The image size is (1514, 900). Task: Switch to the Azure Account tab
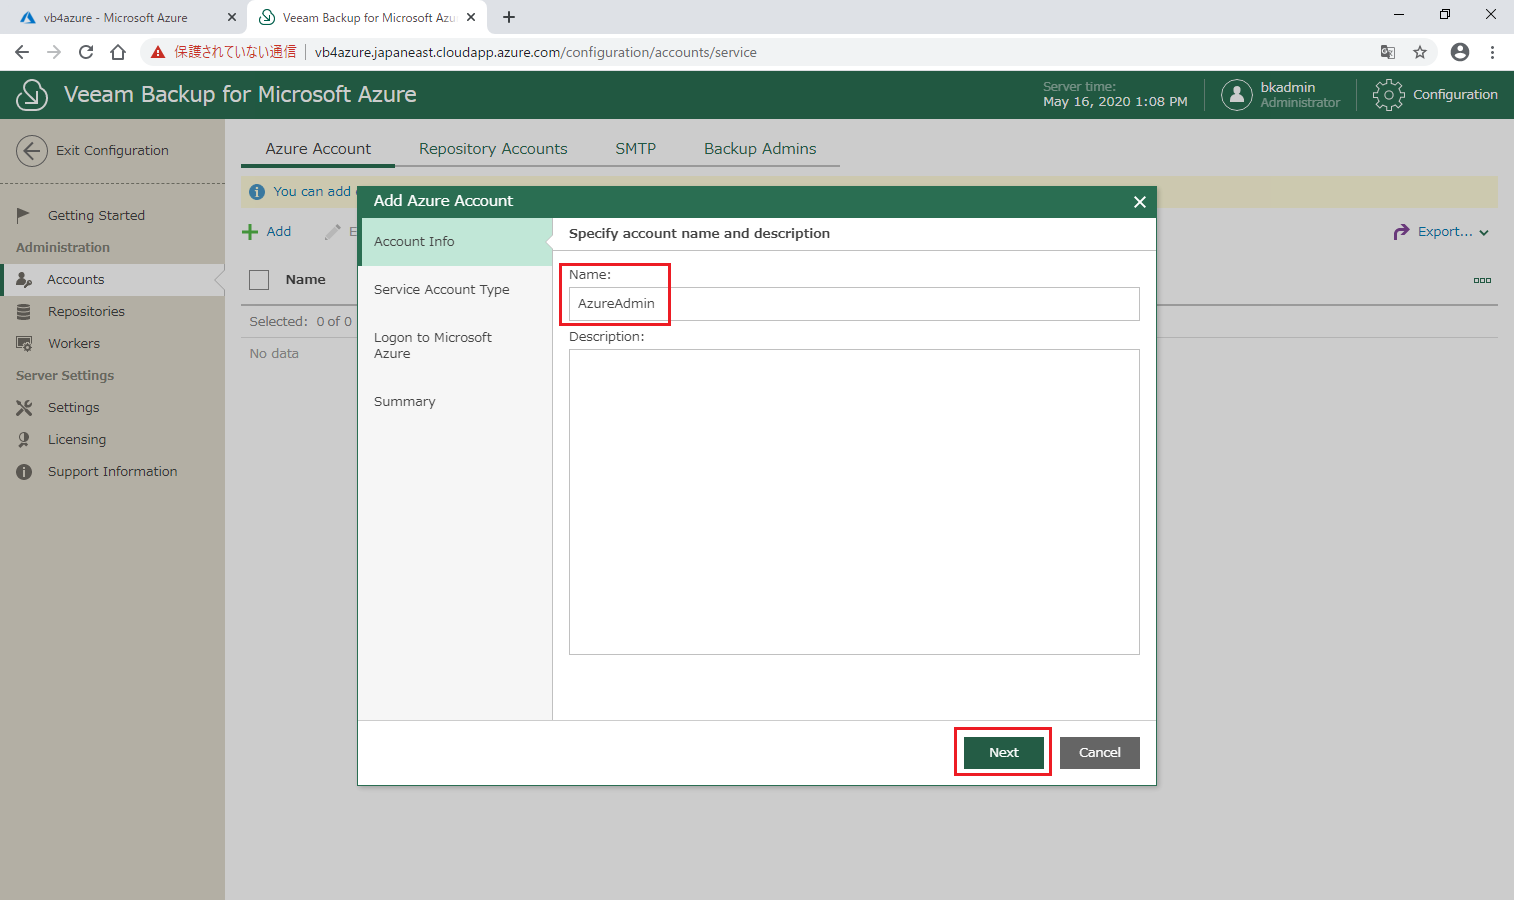[x=318, y=149]
